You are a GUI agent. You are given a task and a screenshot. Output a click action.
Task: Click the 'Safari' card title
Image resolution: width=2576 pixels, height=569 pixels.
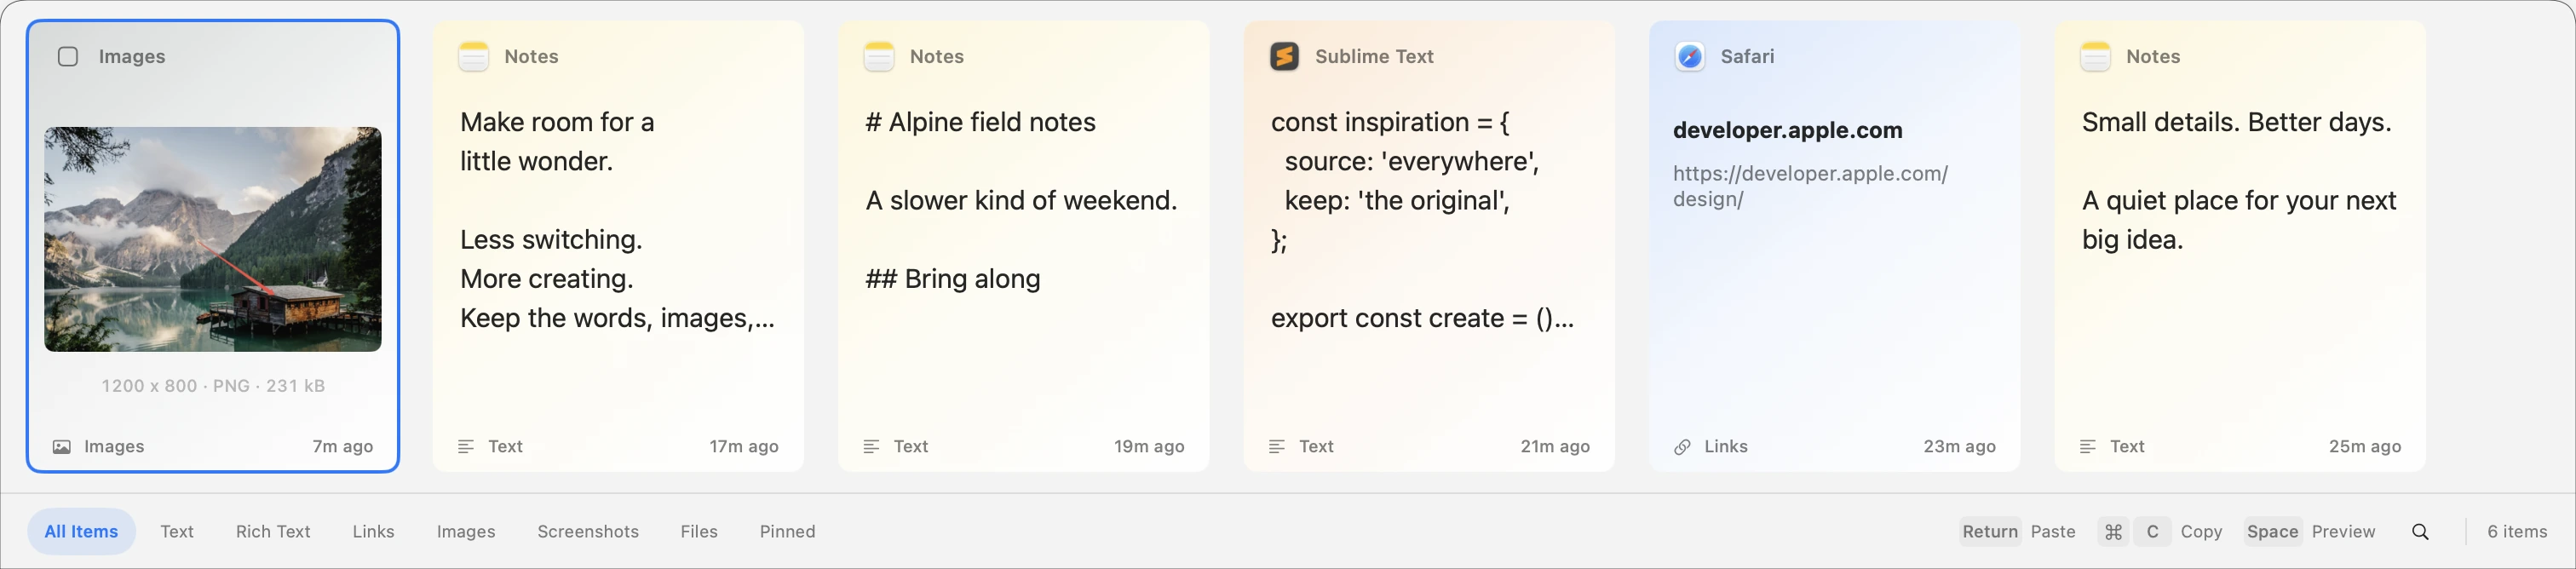pos(1747,57)
